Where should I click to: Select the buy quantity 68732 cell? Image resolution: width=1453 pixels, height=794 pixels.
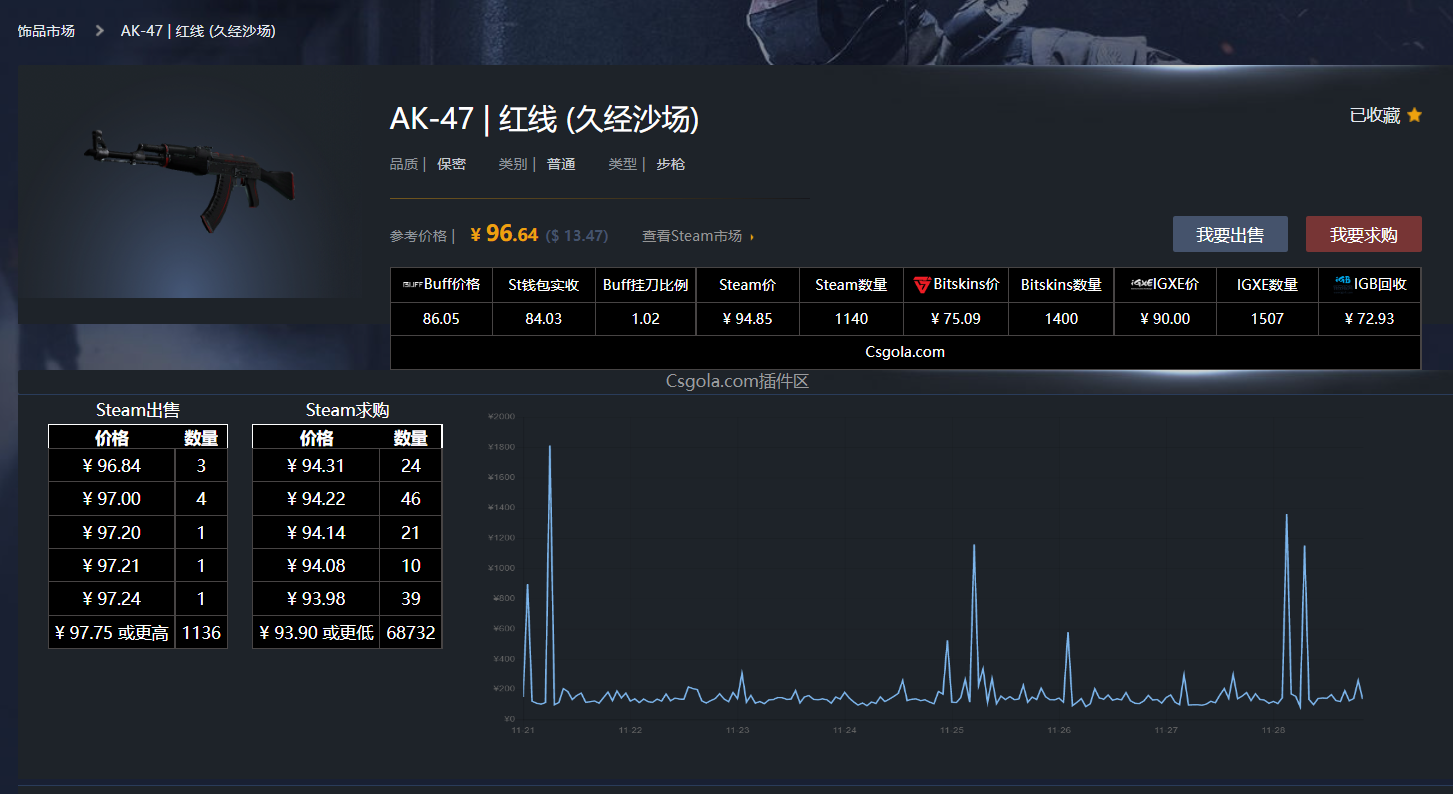[x=411, y=632]
